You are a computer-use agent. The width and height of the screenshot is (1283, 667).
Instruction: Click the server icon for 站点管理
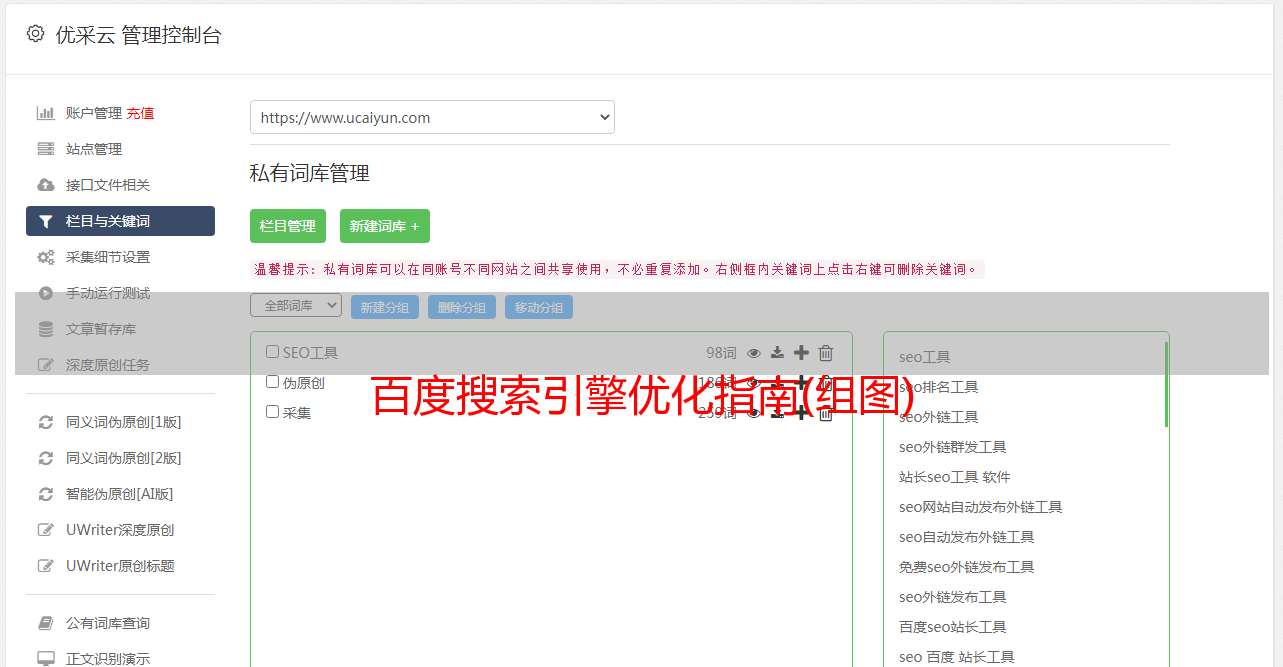[46, 149]
